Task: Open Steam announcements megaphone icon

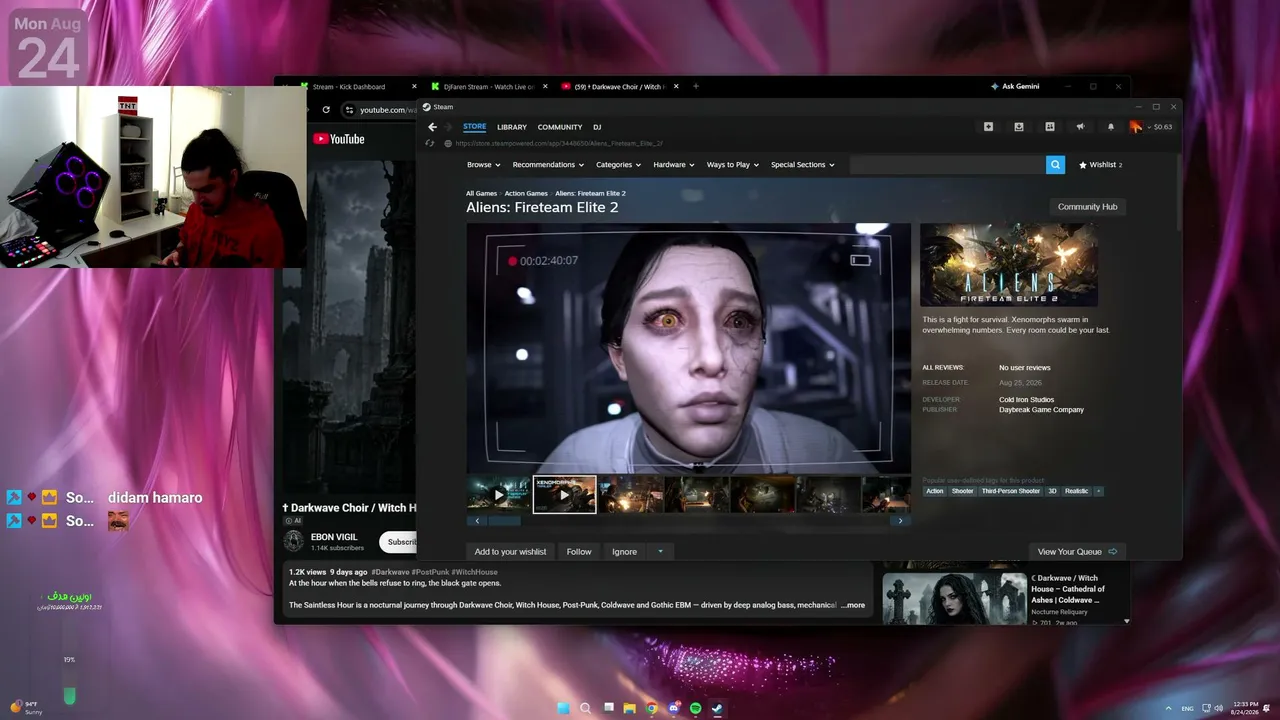Action: [x=1080, y=127]
